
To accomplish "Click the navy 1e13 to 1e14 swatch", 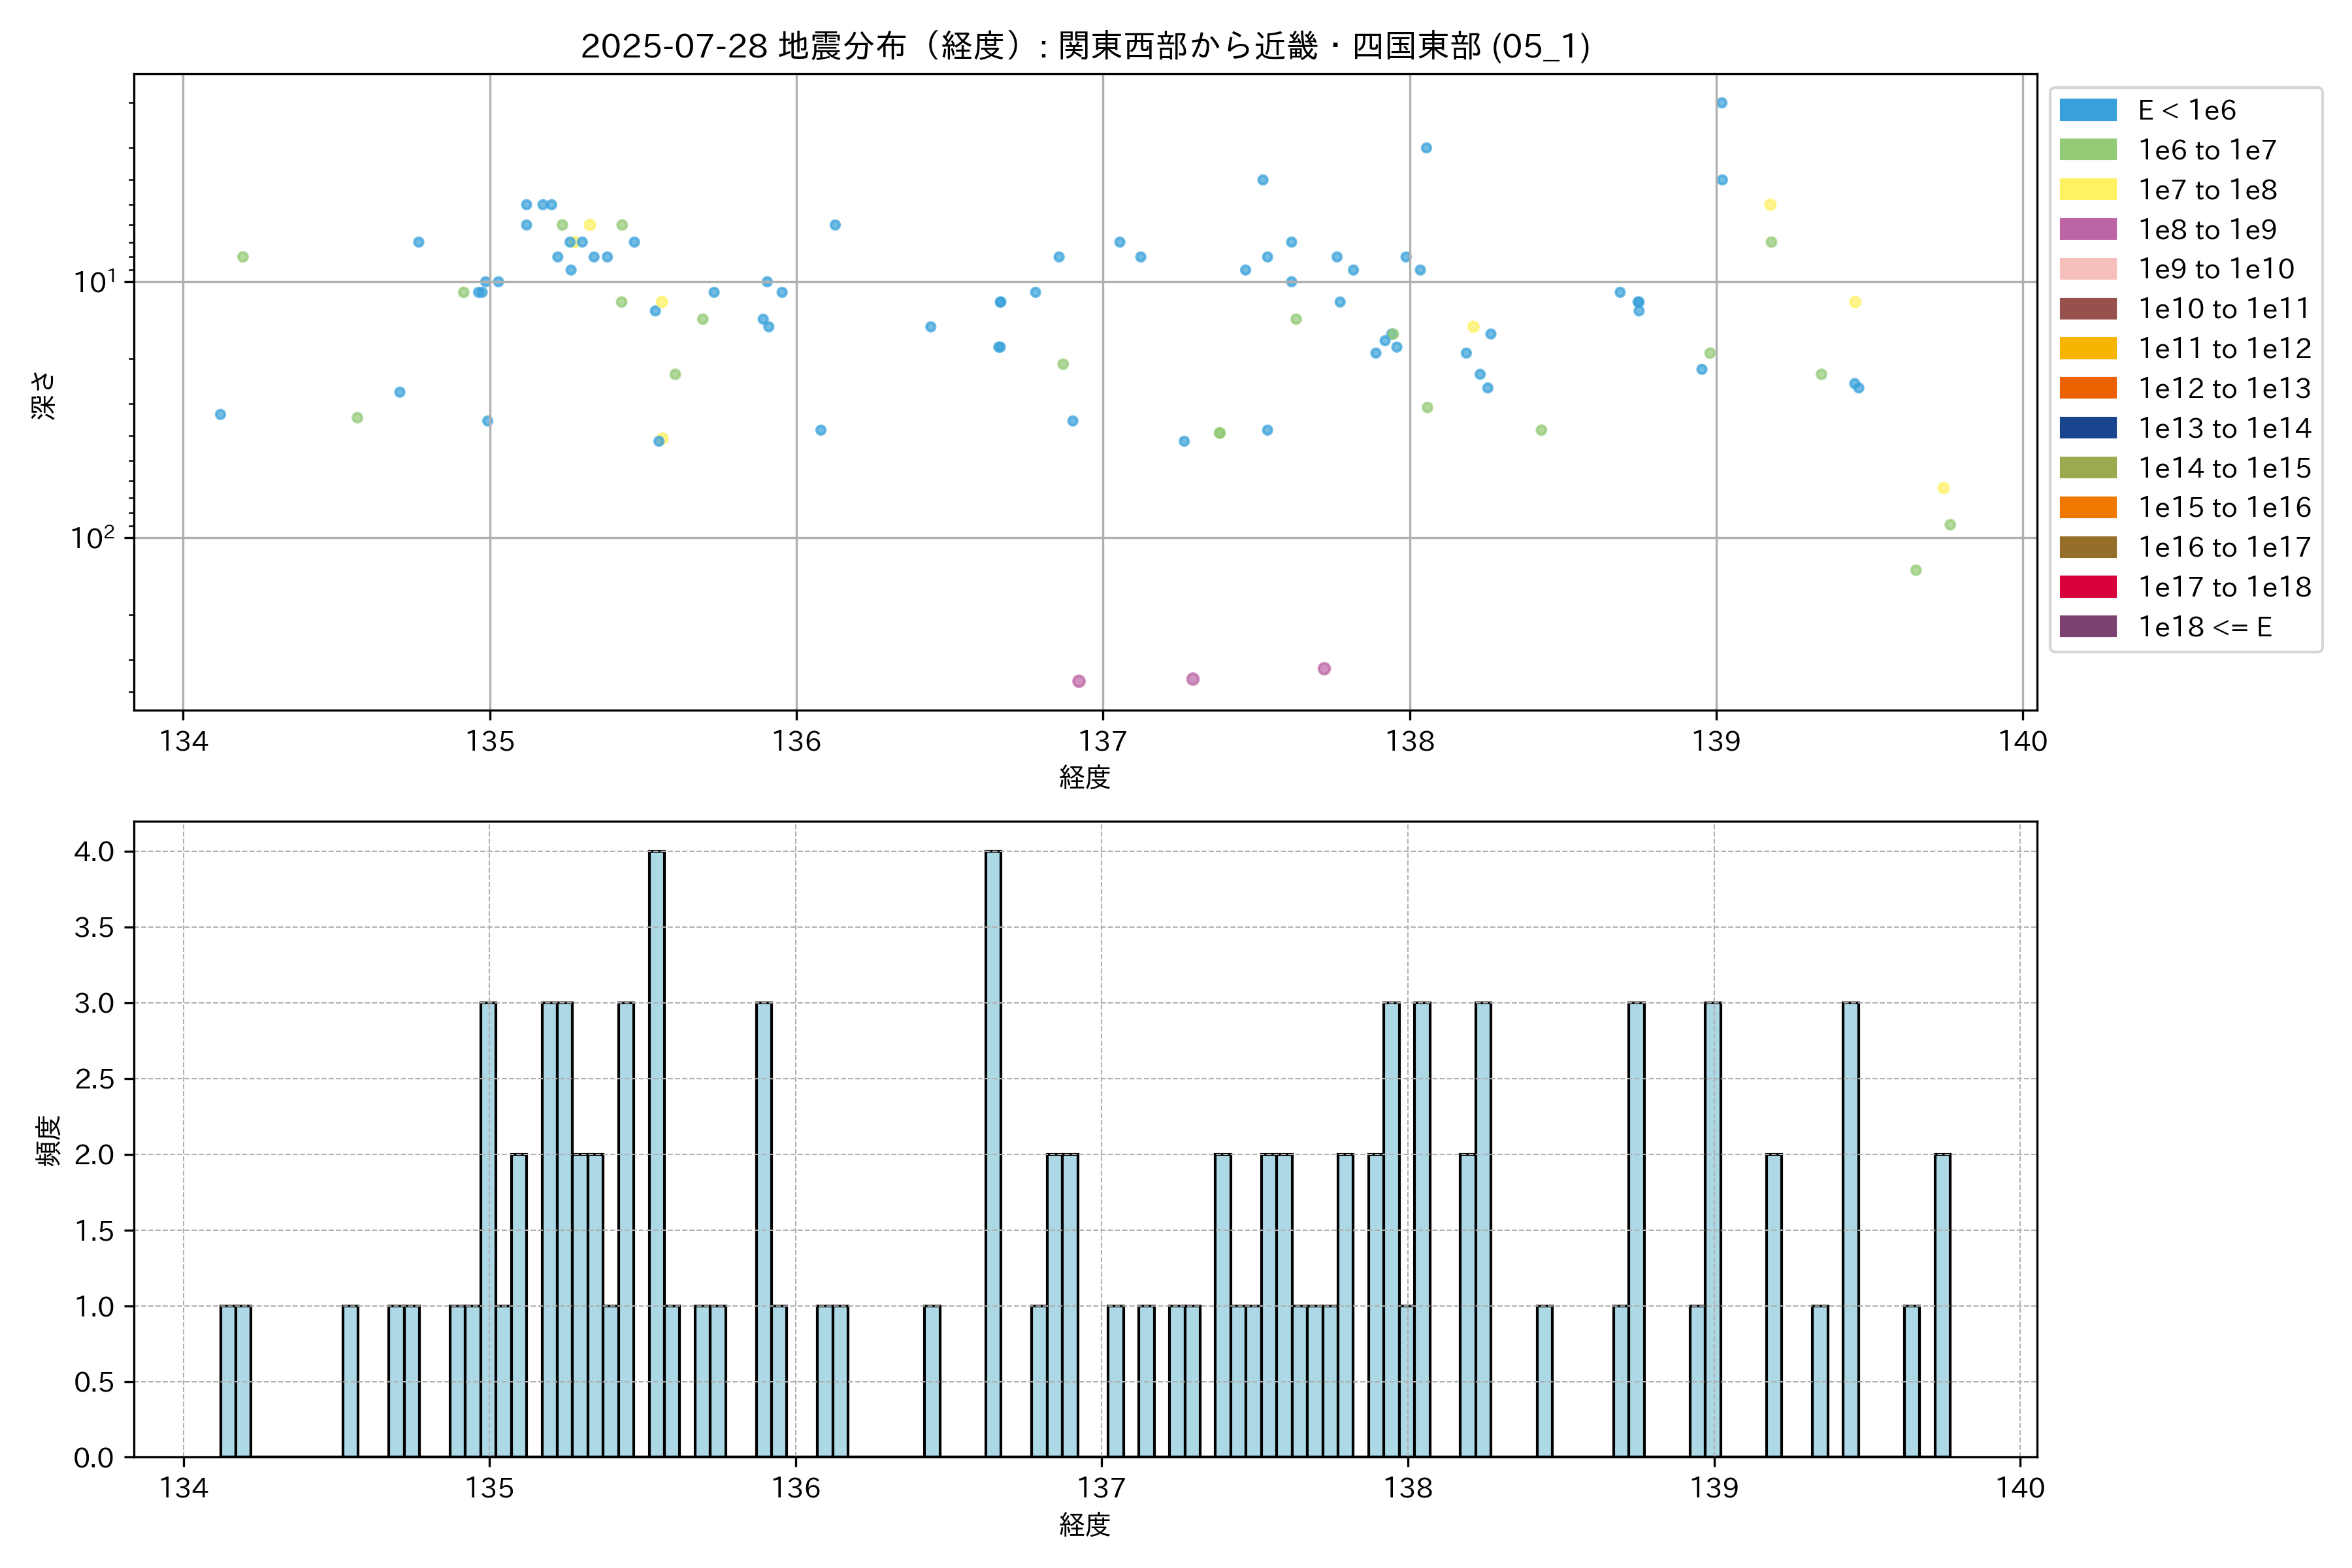I will tap(2087, 428).
